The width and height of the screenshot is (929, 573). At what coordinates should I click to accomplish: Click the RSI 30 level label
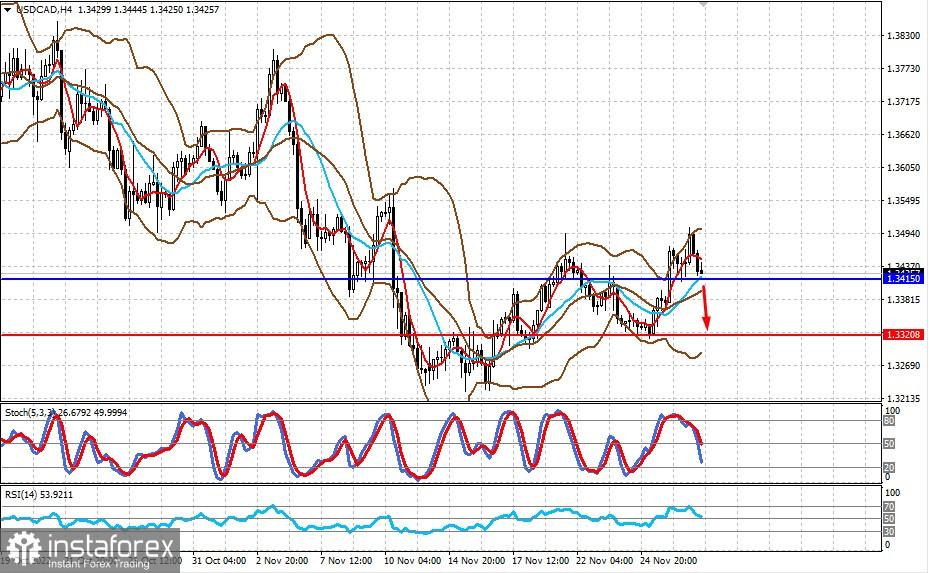point(889,532)
